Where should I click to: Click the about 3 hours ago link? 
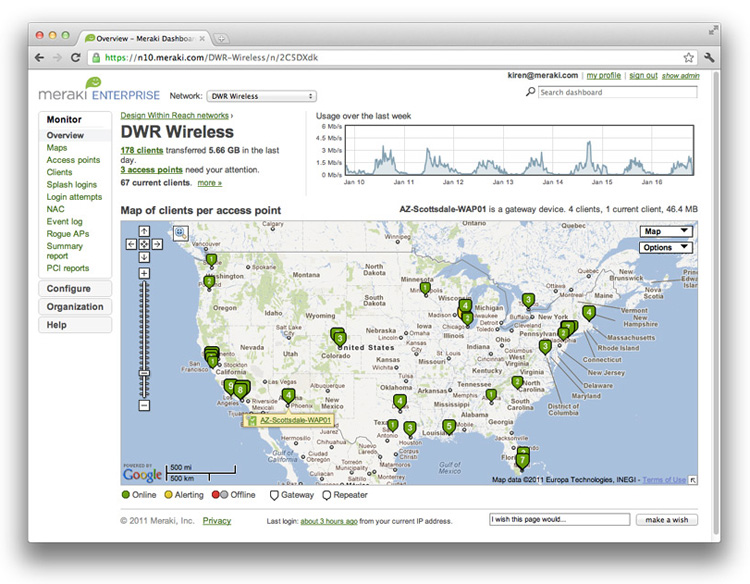pos(329,521)
